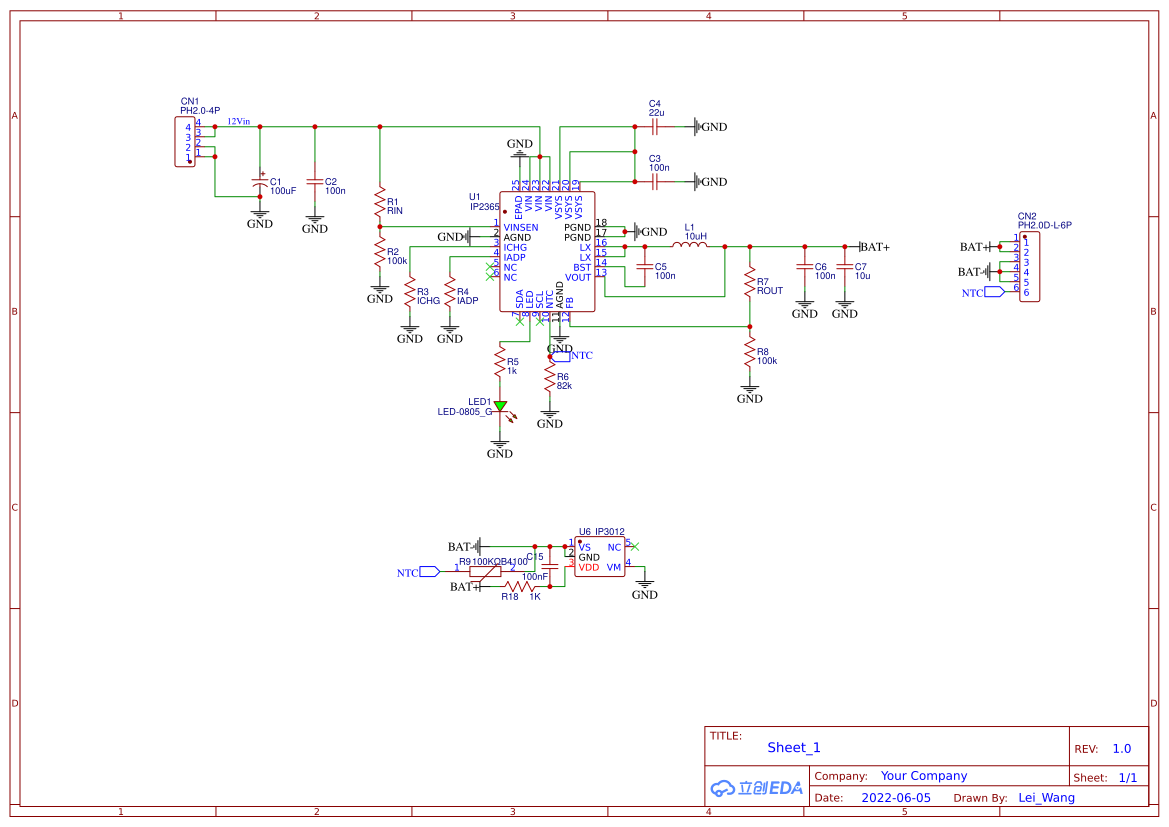
Task: Click the BAT+ net label after L1
Action: 875,247
